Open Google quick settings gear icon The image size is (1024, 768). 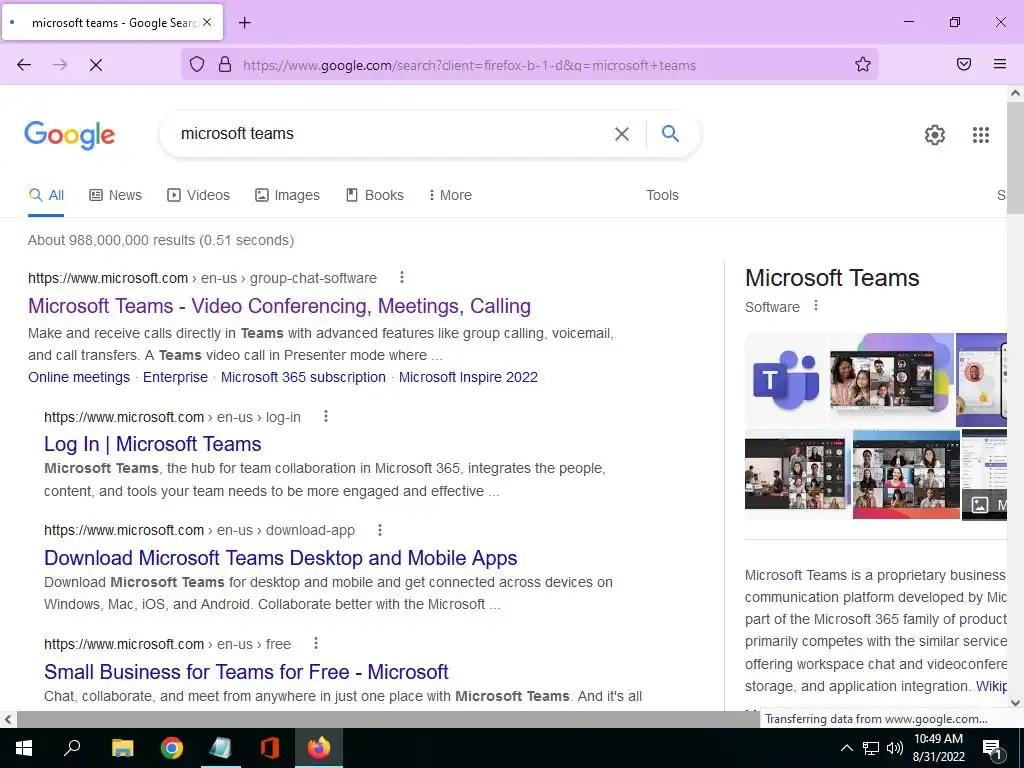(935, 135)
